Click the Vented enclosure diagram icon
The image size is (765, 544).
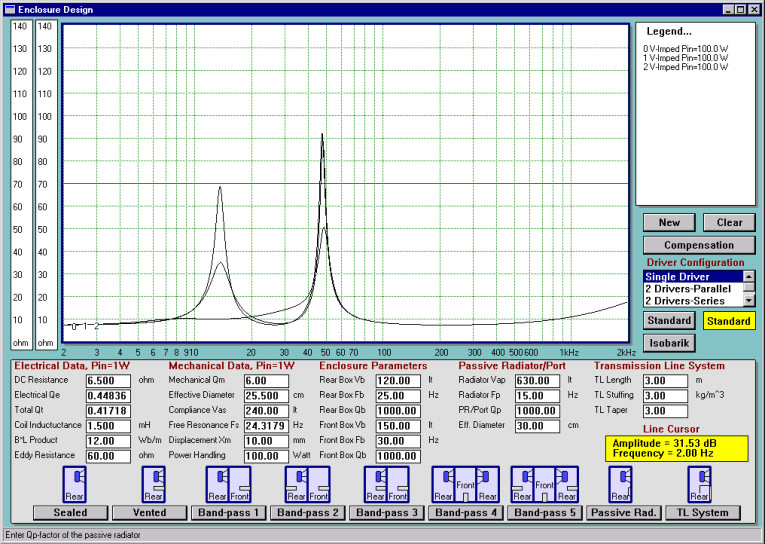pyautogui.click(x=152, y=484)
